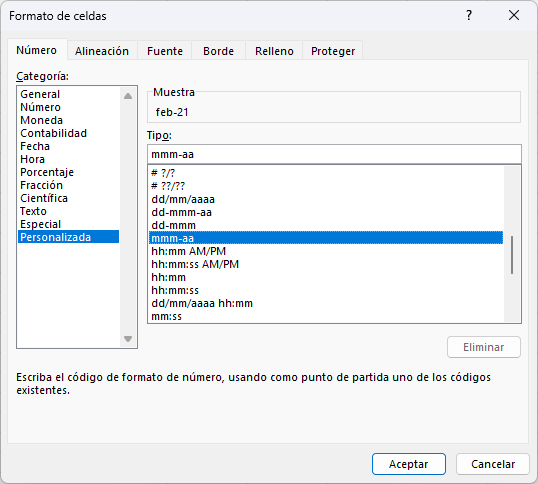The image size is (538, 484).
Task: Open the help question mark icon
Action: pos(469,15)
